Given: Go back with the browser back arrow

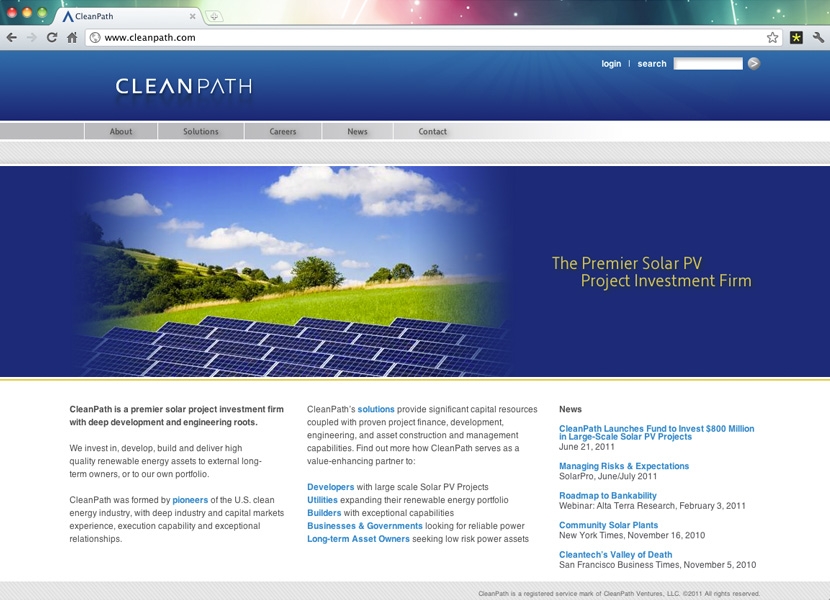Looking at the screenshot, I should (x=12, y=38).
